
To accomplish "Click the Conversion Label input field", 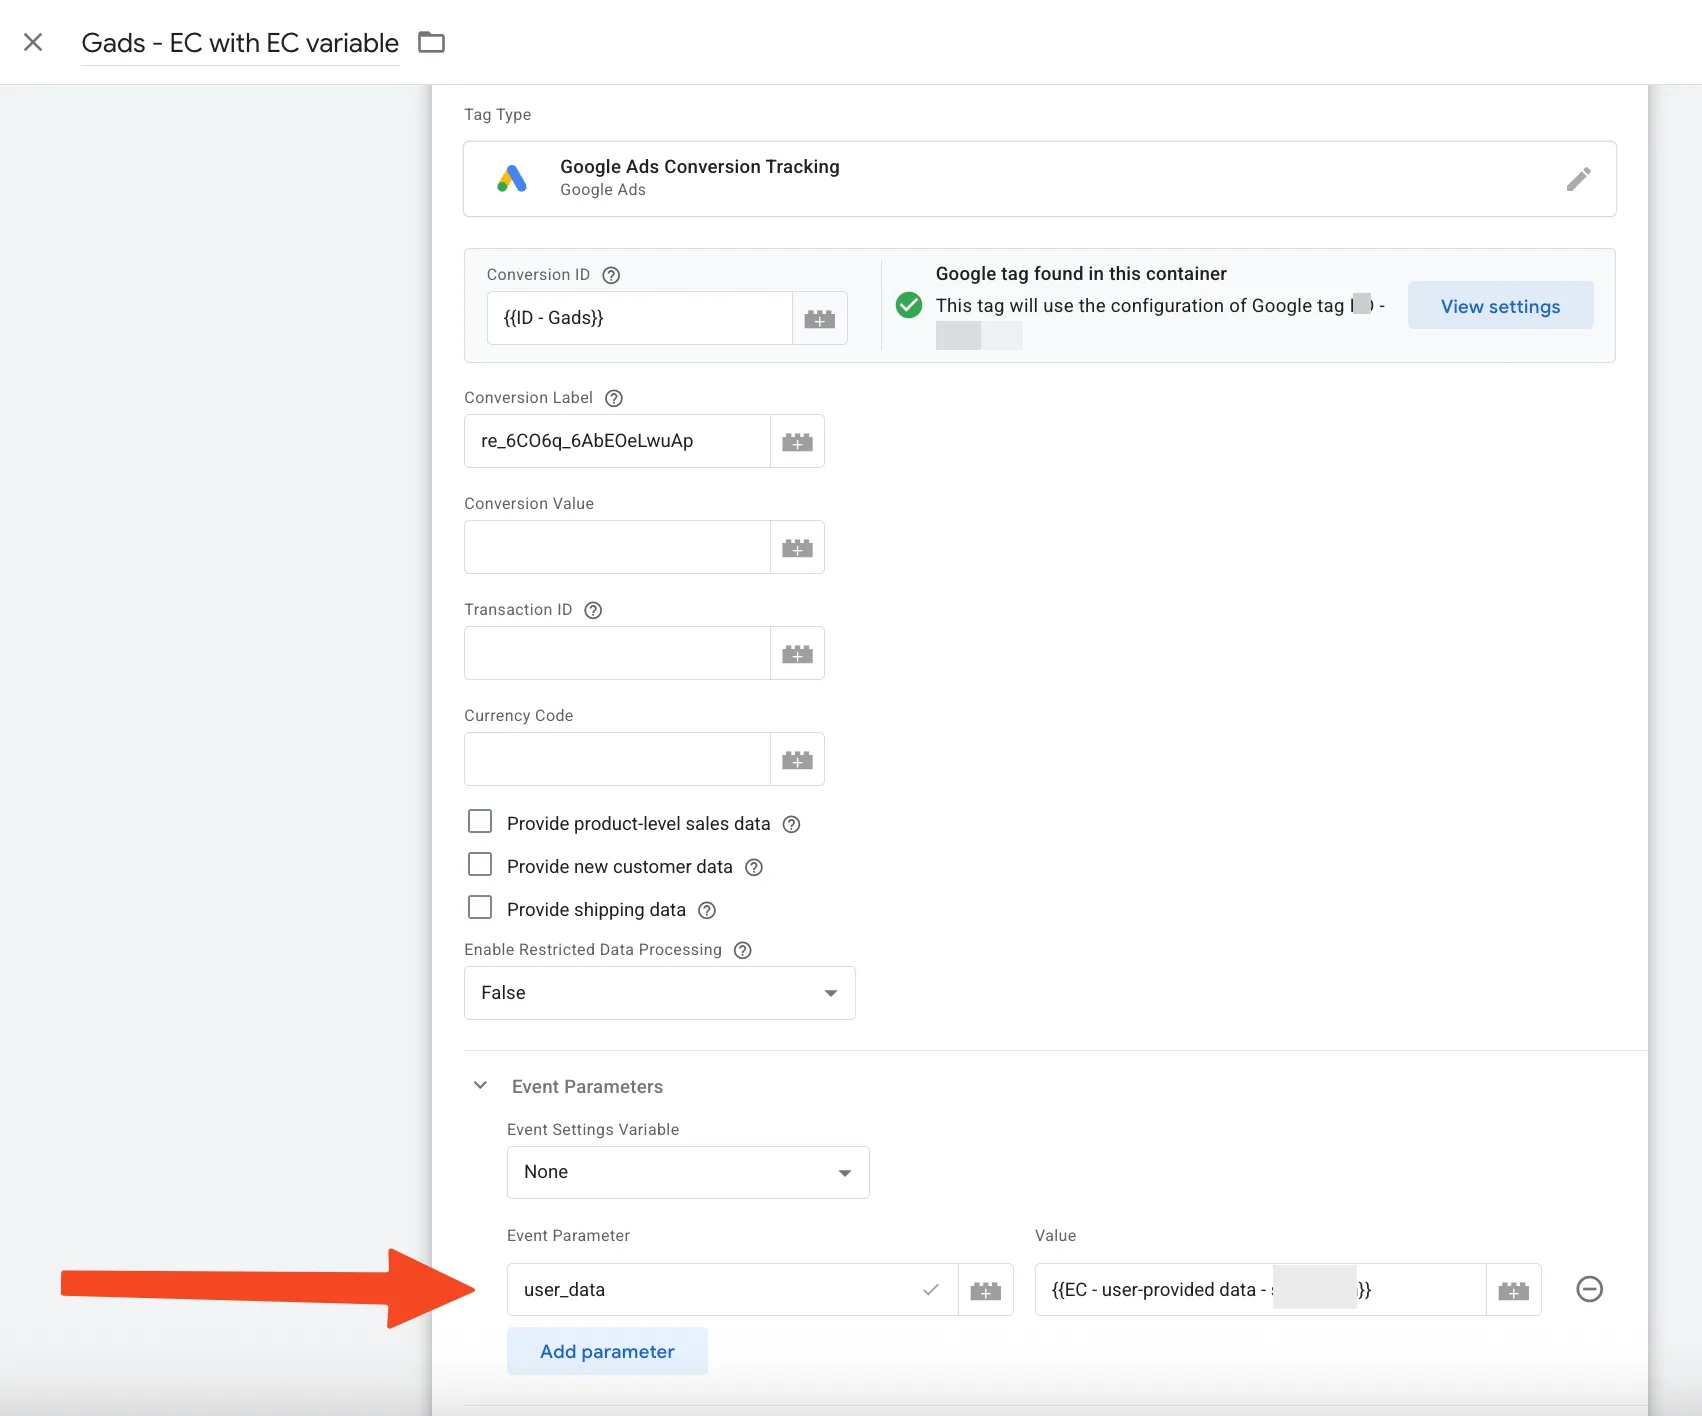I will tap(617, 441).
